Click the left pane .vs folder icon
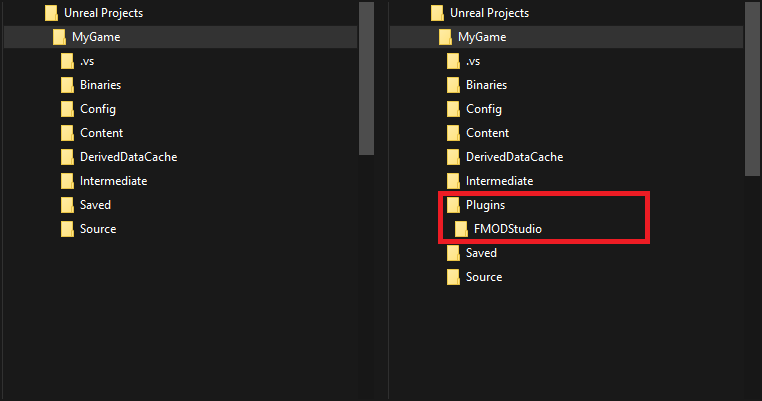Screen dimensions: 762x401 coord(67,61)
